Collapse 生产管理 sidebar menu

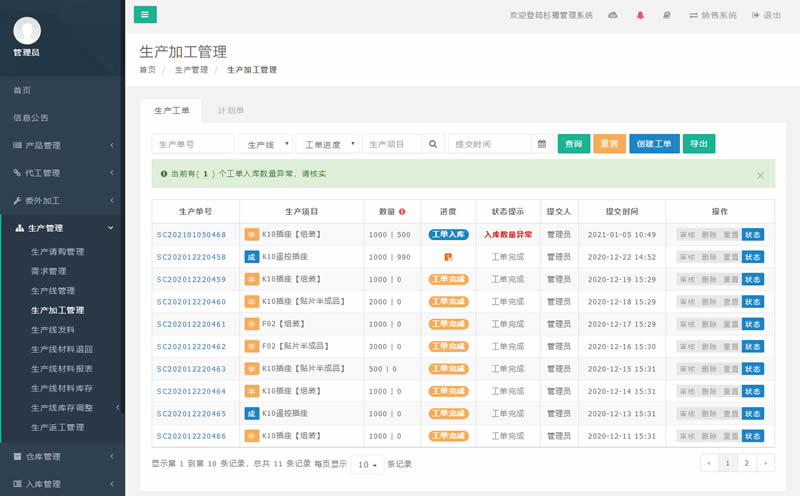coord(62,228)
